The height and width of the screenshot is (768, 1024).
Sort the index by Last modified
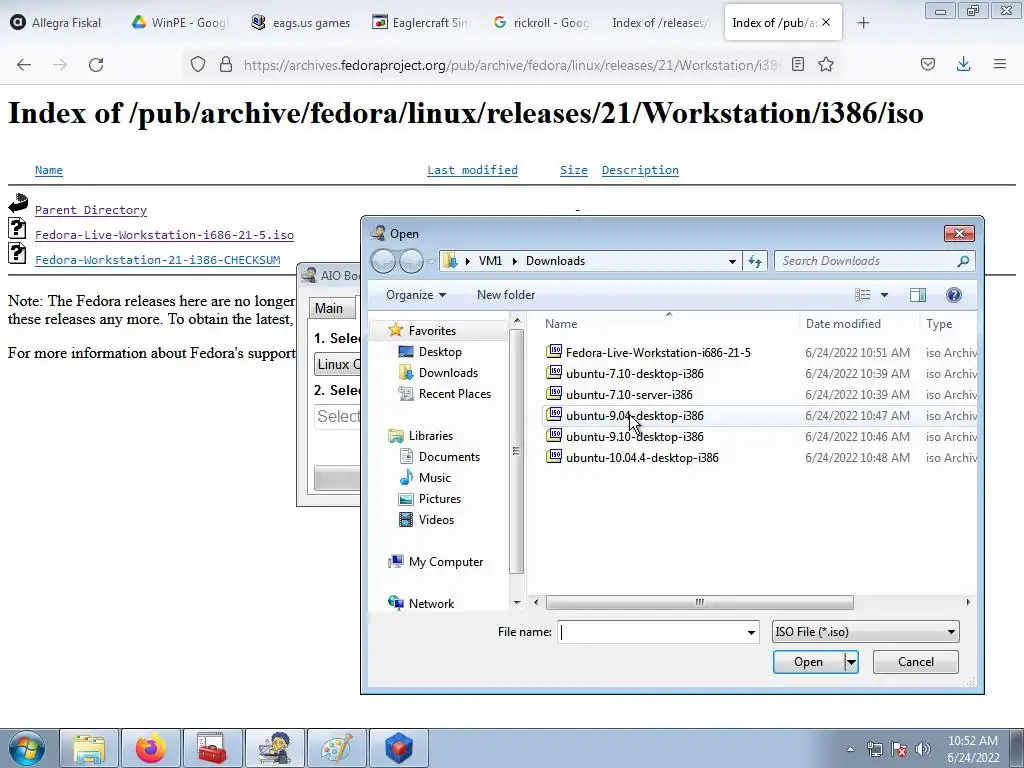point(472,170)
